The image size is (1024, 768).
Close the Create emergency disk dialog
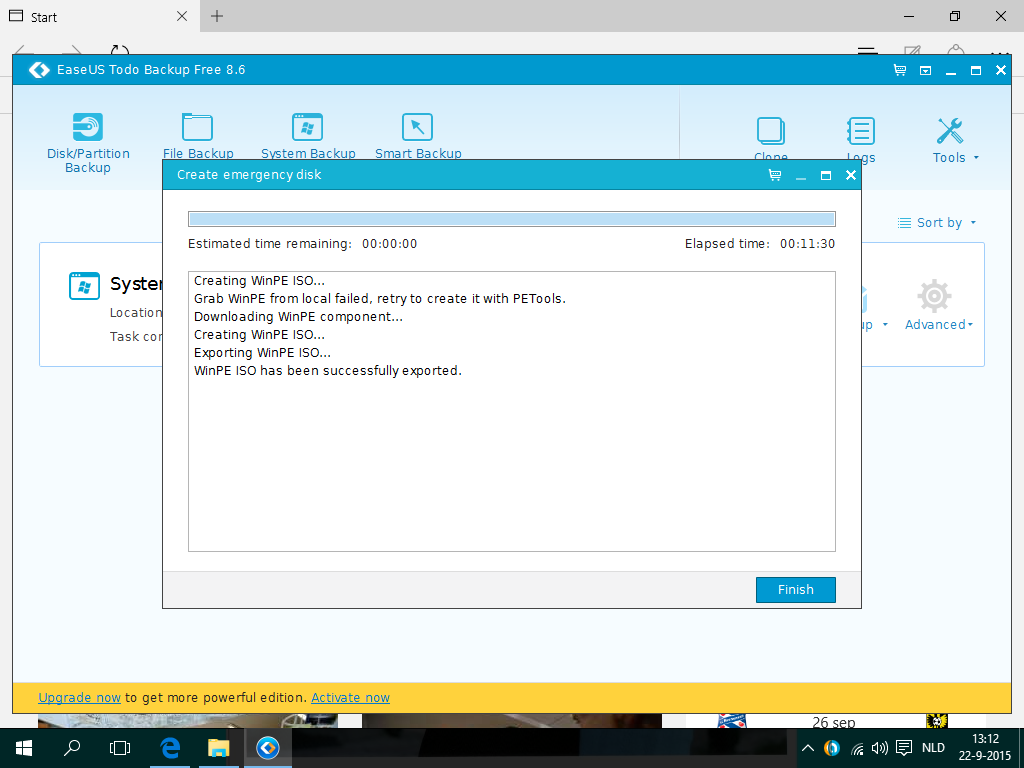[x=850, y=175]
